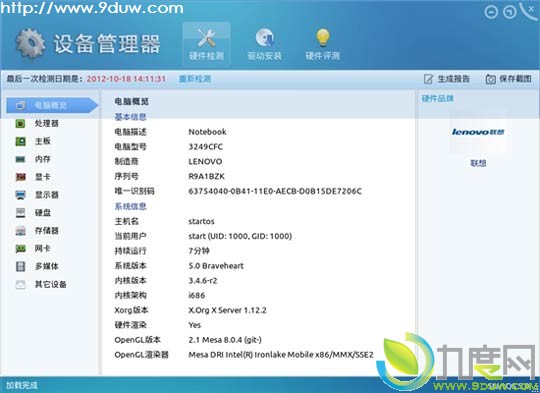
Task: Click the 基本信息 section heading
Action: 131,117
